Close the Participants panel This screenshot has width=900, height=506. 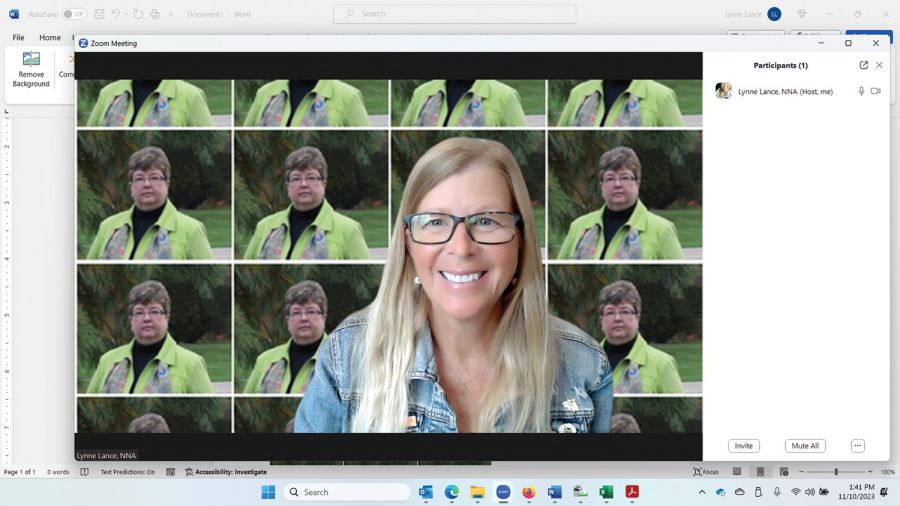(879, 65)
